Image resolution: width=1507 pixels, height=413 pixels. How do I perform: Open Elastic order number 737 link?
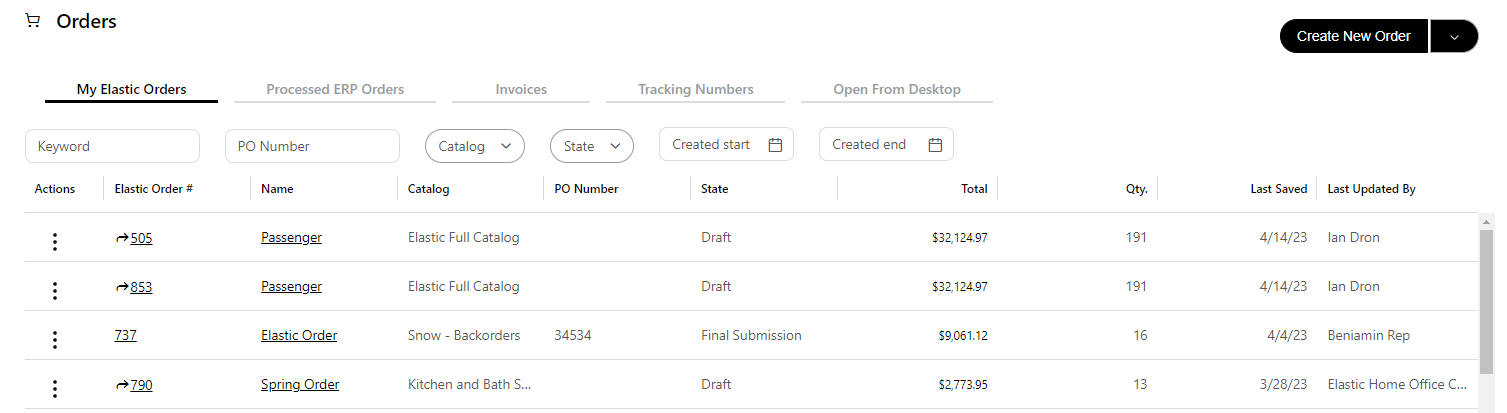126,336
